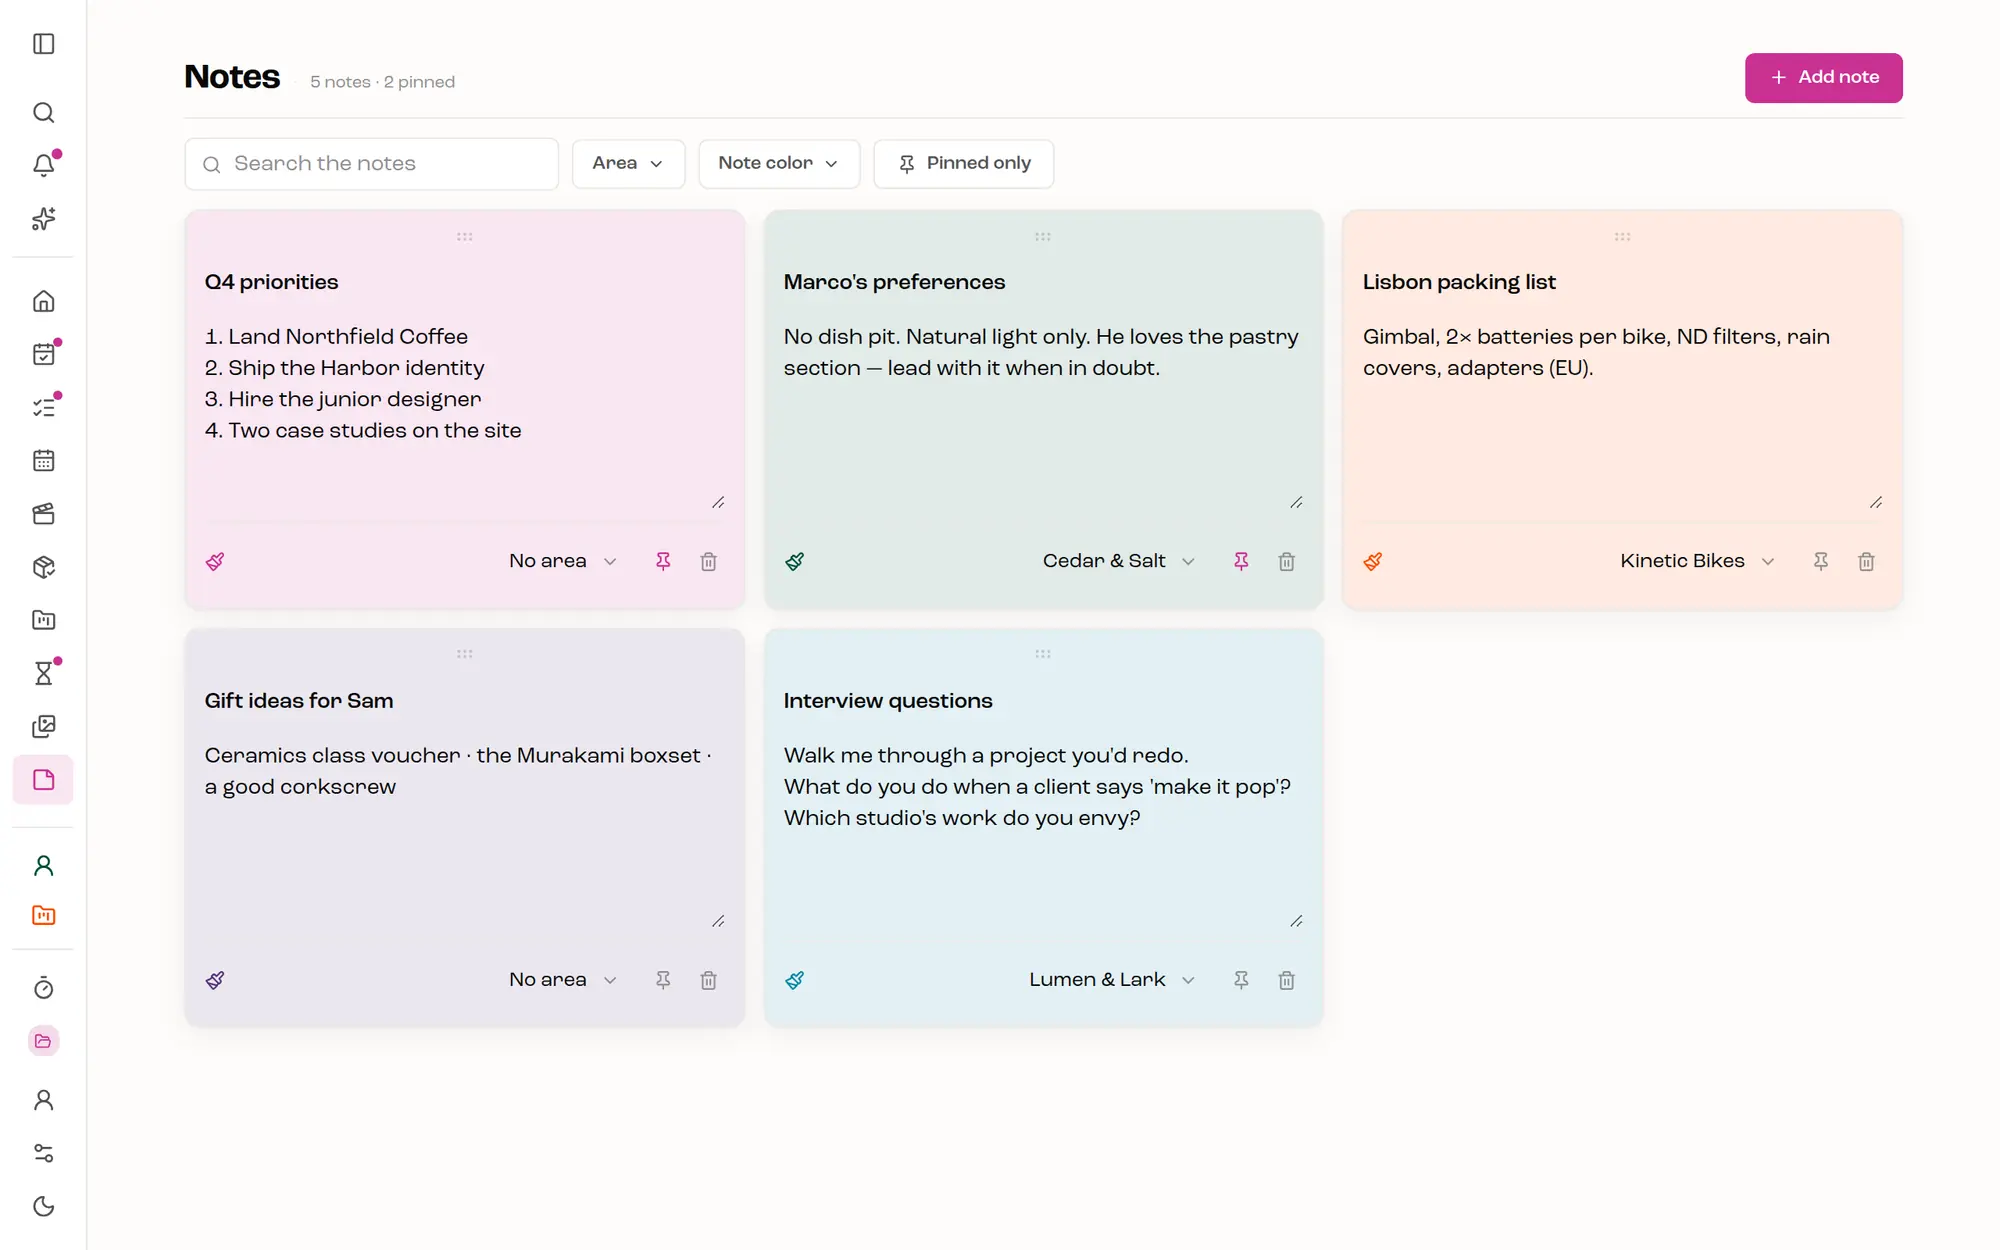2000x1250 pixels.
Task: Open the sparkles assistant icon
Action: [43, 219]
